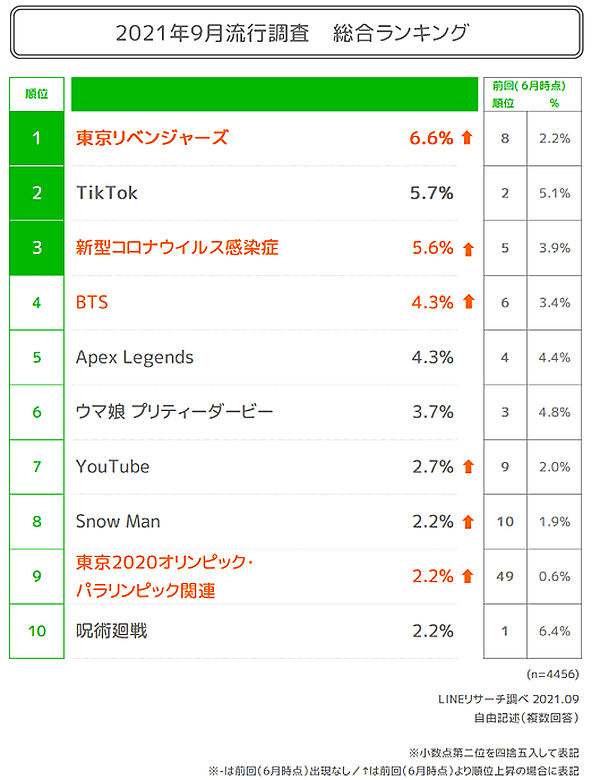Click the green rank 1 badge

(37, 138)
